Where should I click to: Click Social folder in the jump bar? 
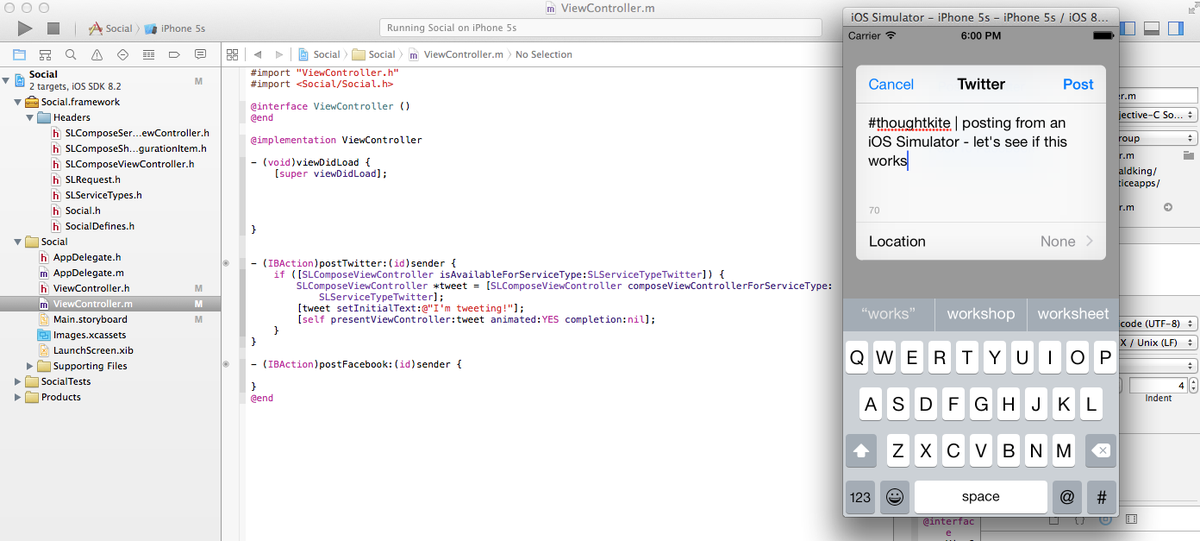373,54
